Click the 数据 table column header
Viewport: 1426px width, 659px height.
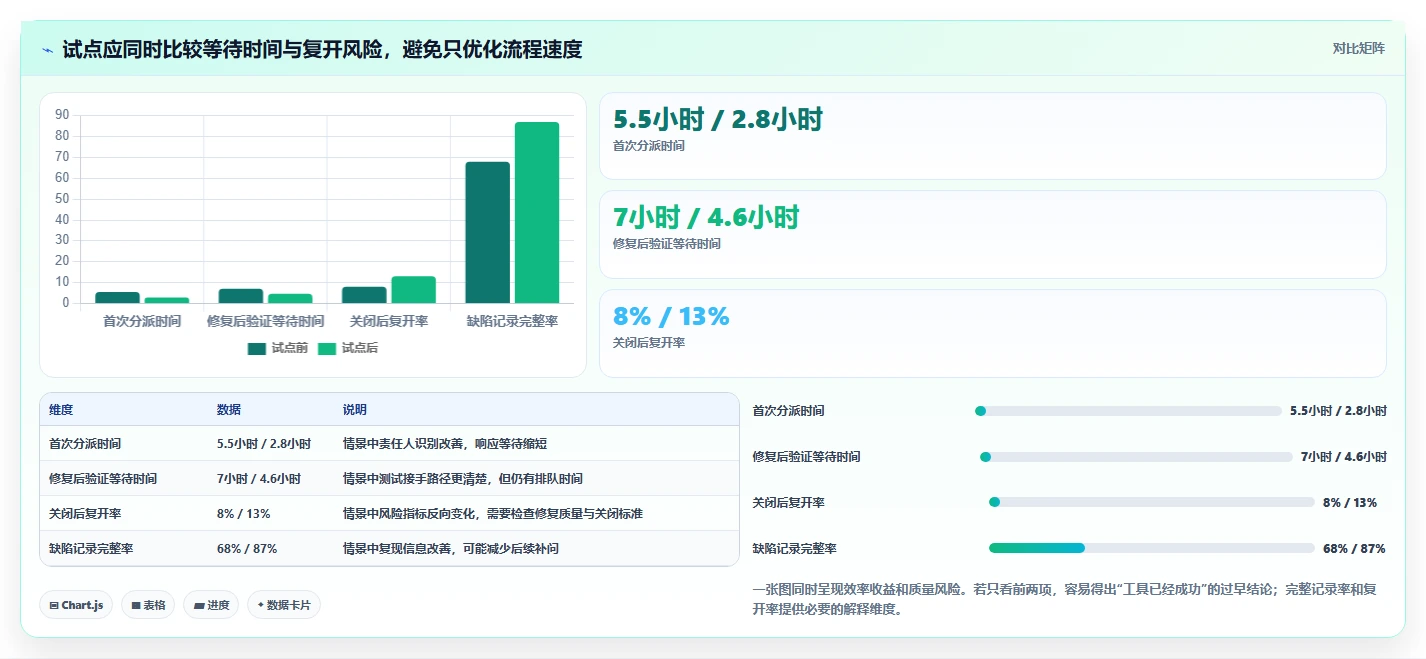(229, 410)
